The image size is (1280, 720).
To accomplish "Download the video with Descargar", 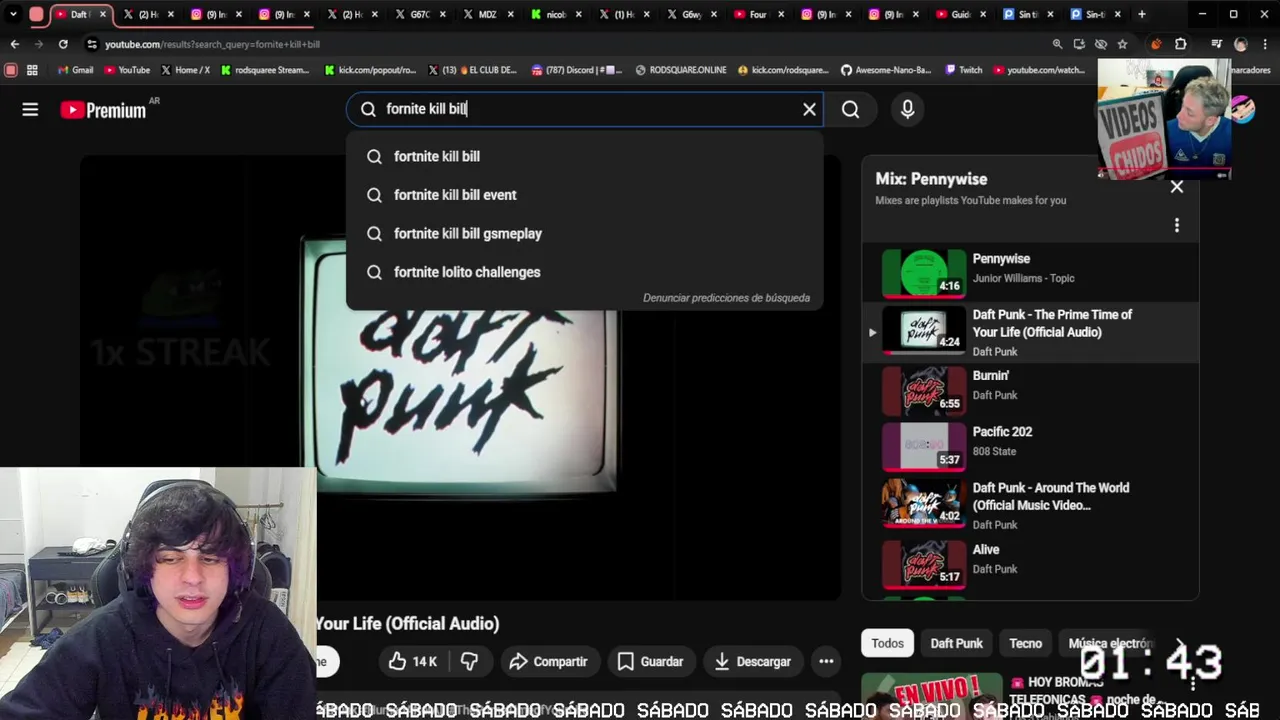I will [x=752, y=661].
